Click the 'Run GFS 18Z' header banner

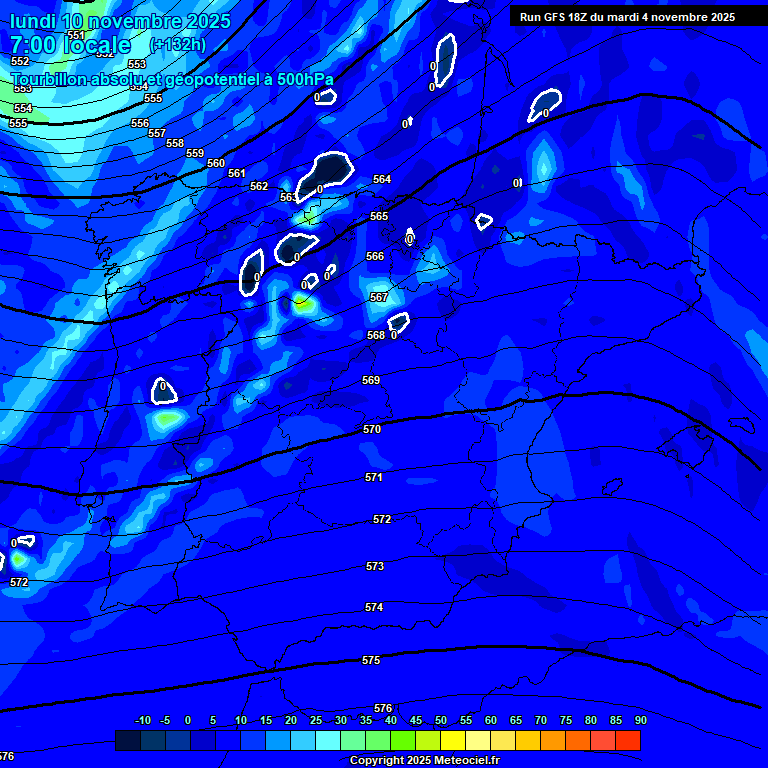click(x=627, y=17)
